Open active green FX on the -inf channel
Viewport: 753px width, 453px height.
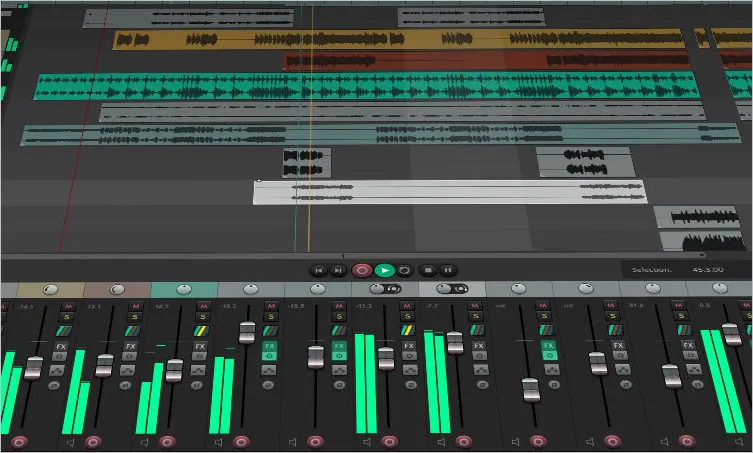(x=548, y=345)
